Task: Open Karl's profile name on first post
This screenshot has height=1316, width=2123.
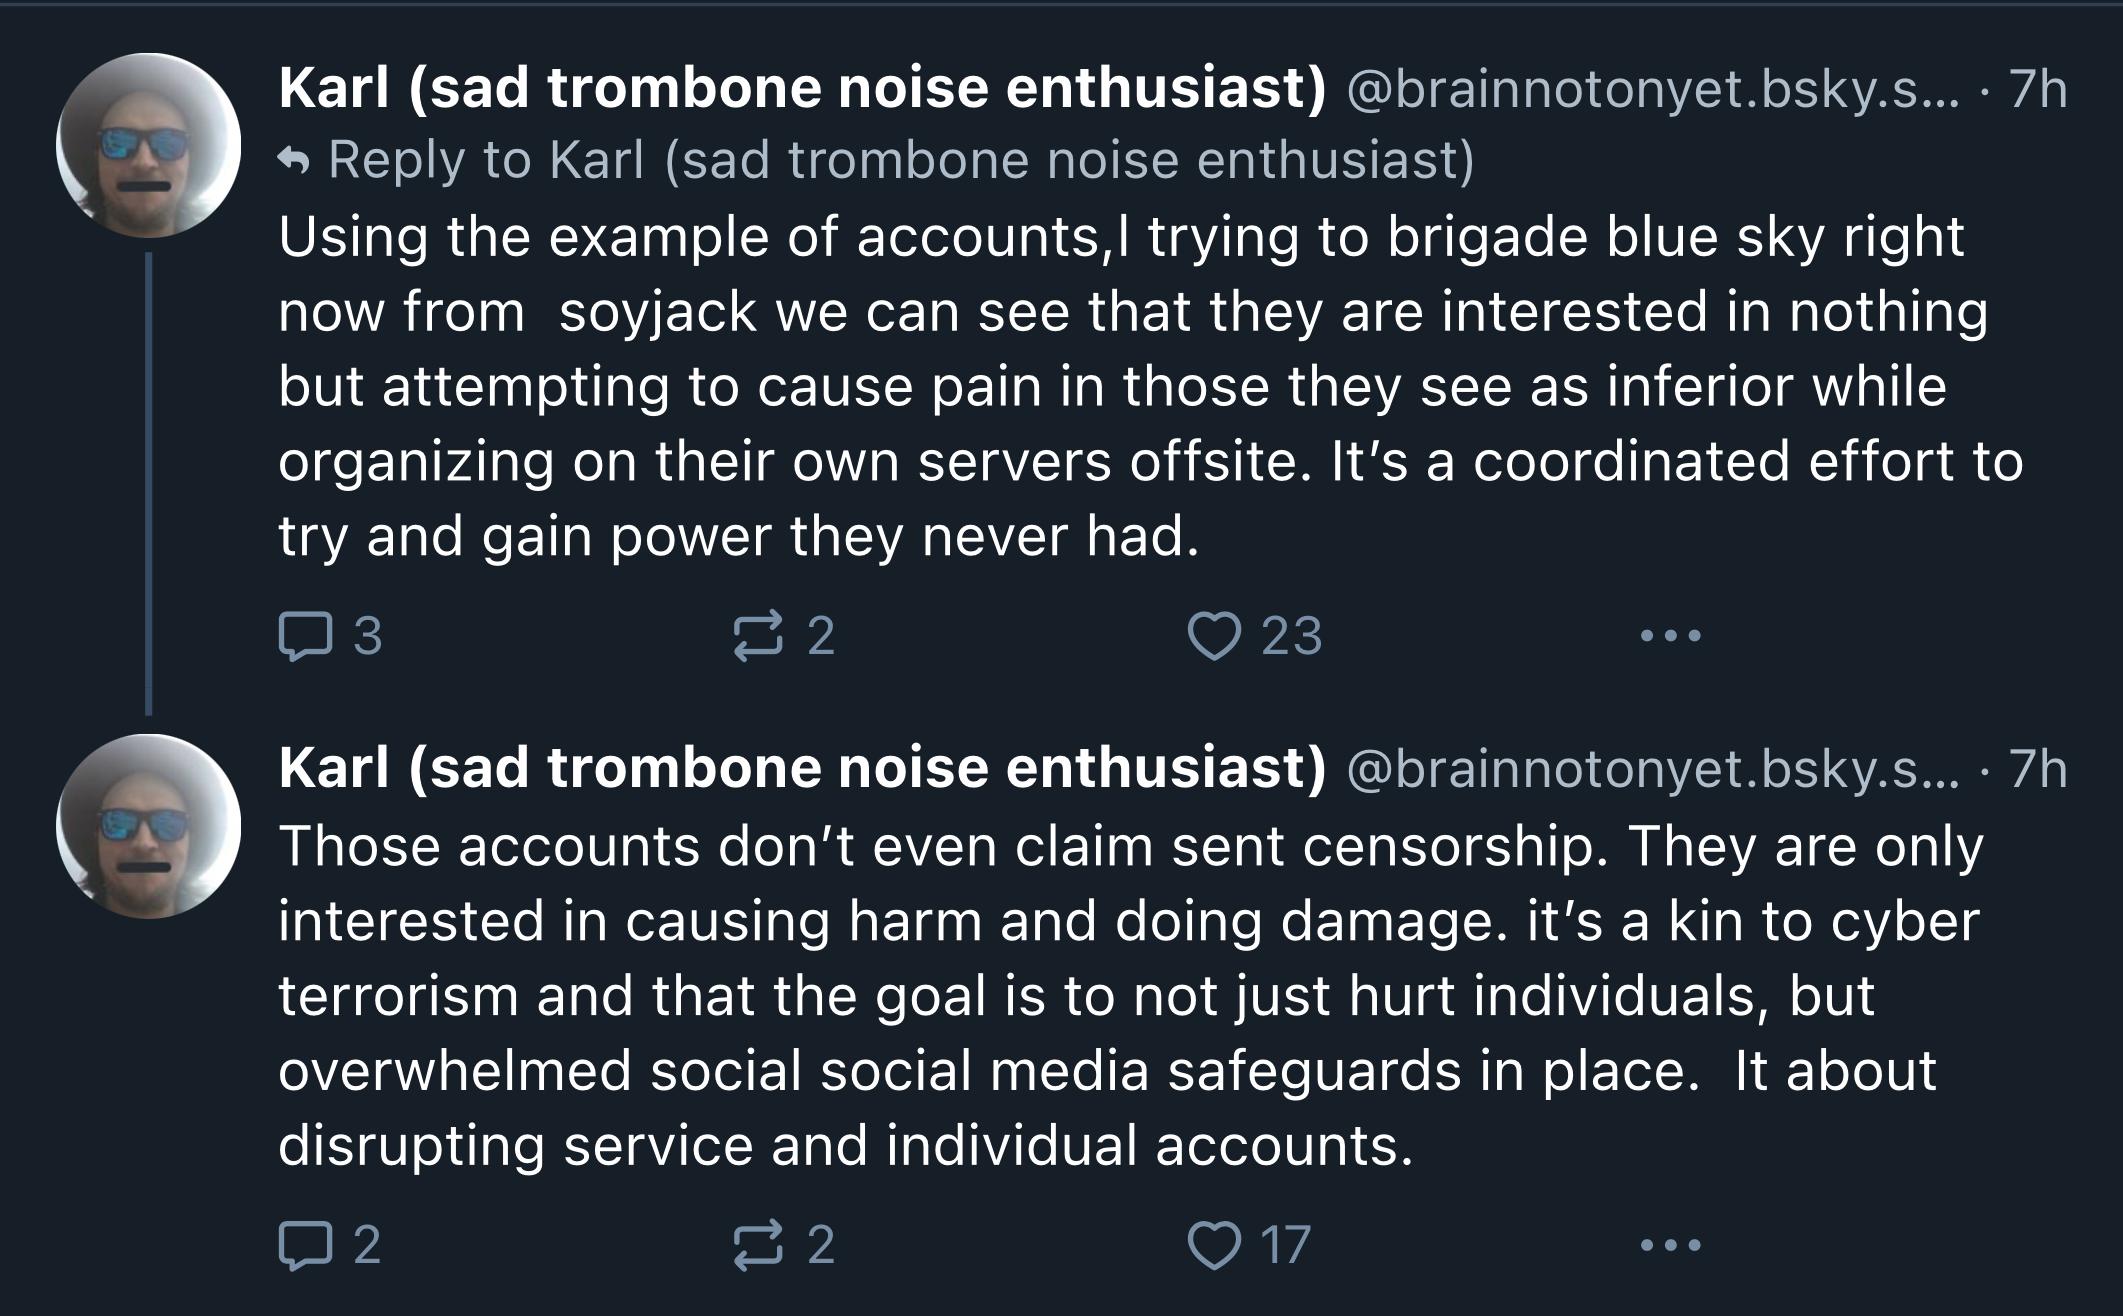Action: tap(802, 88)
